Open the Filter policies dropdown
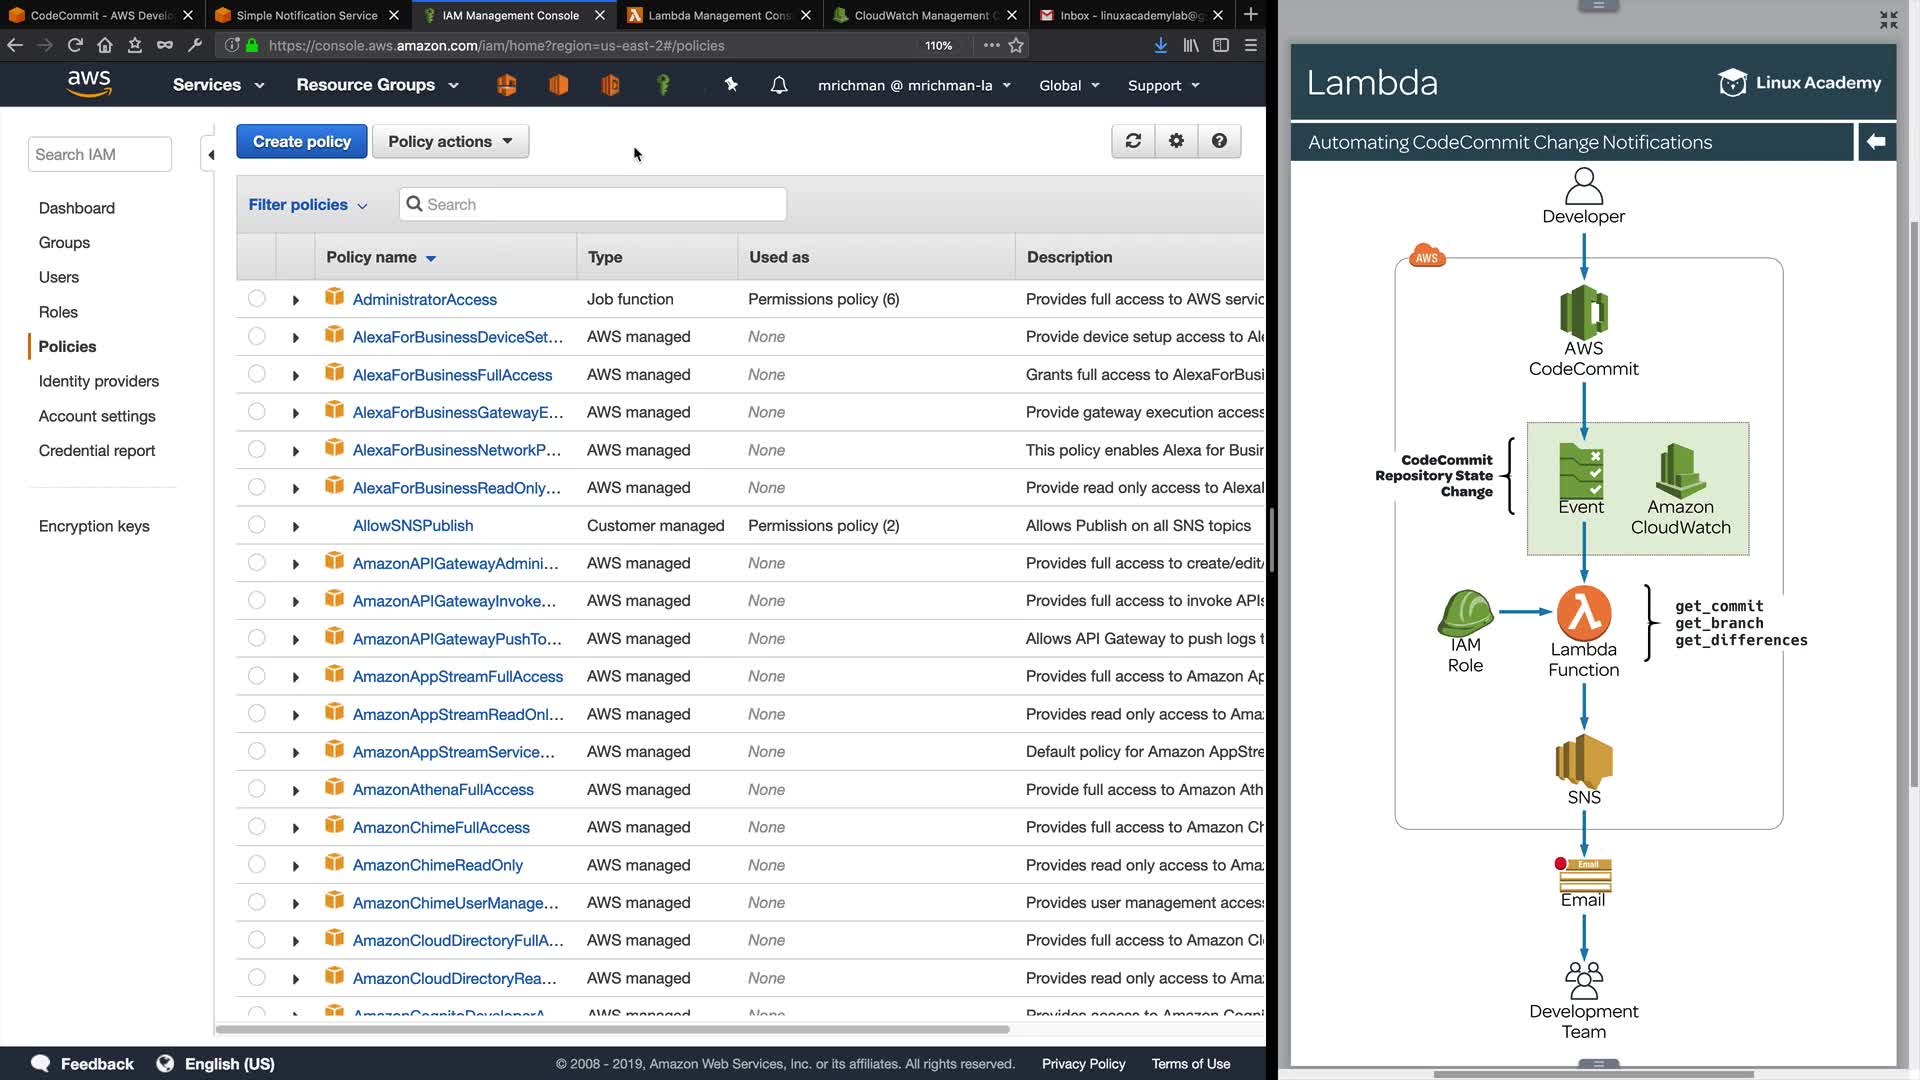 [307, 204]
